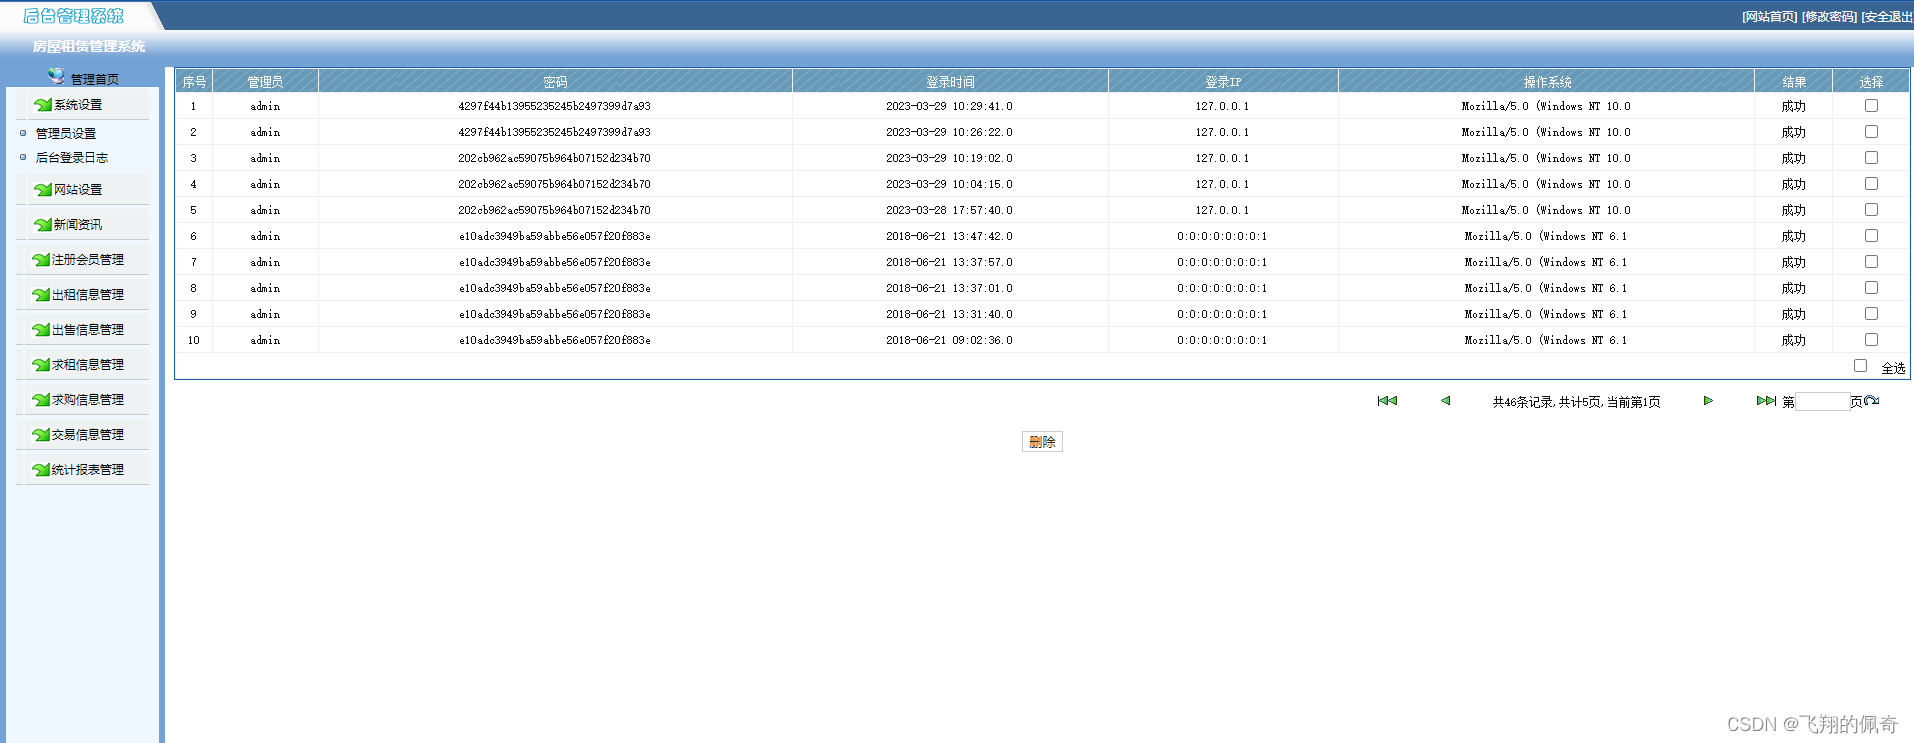This screenshot has height=743, width=1914.
Task: Select the checkbox for log row 3
Action: 1871,157
